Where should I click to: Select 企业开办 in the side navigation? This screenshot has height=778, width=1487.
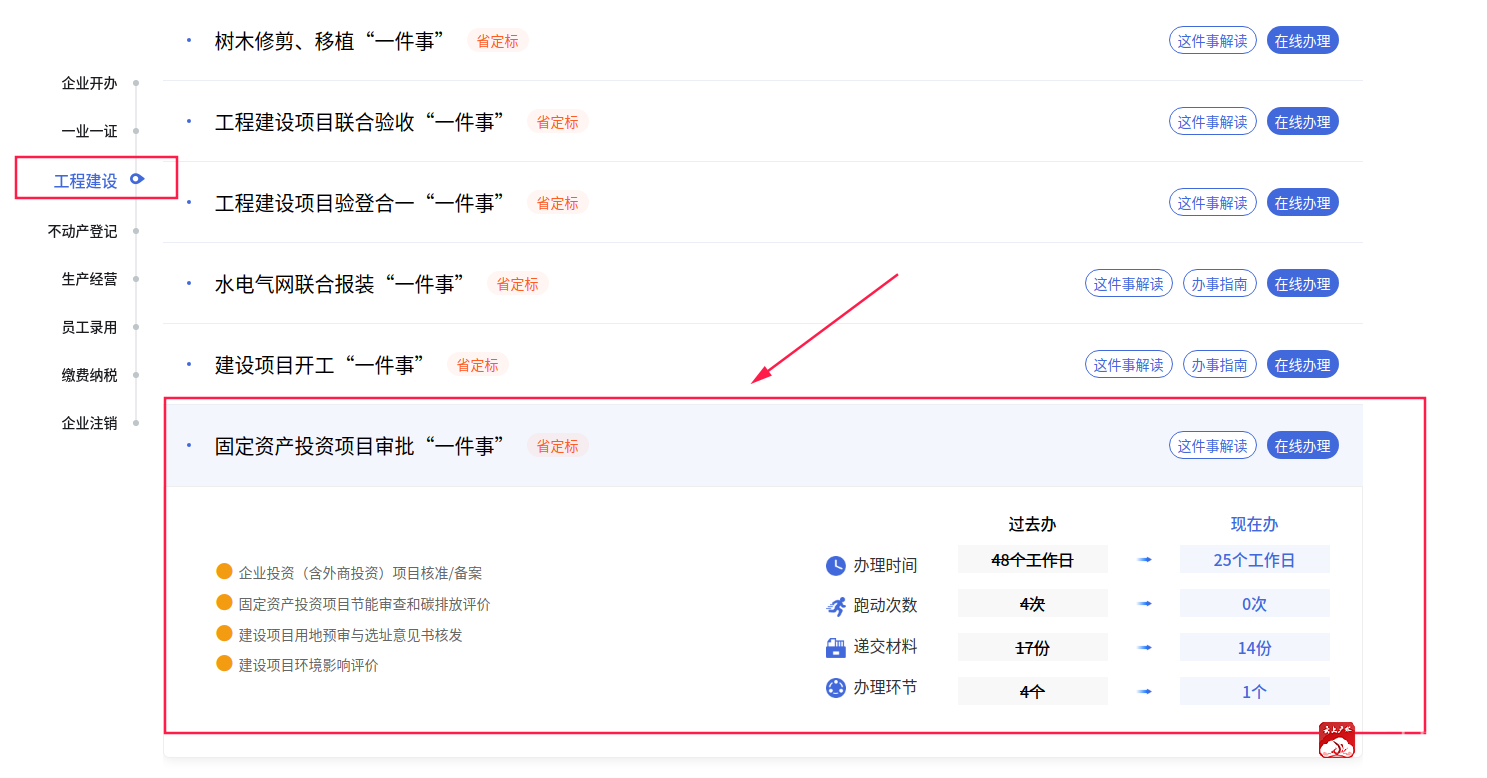tap(89, 83)
